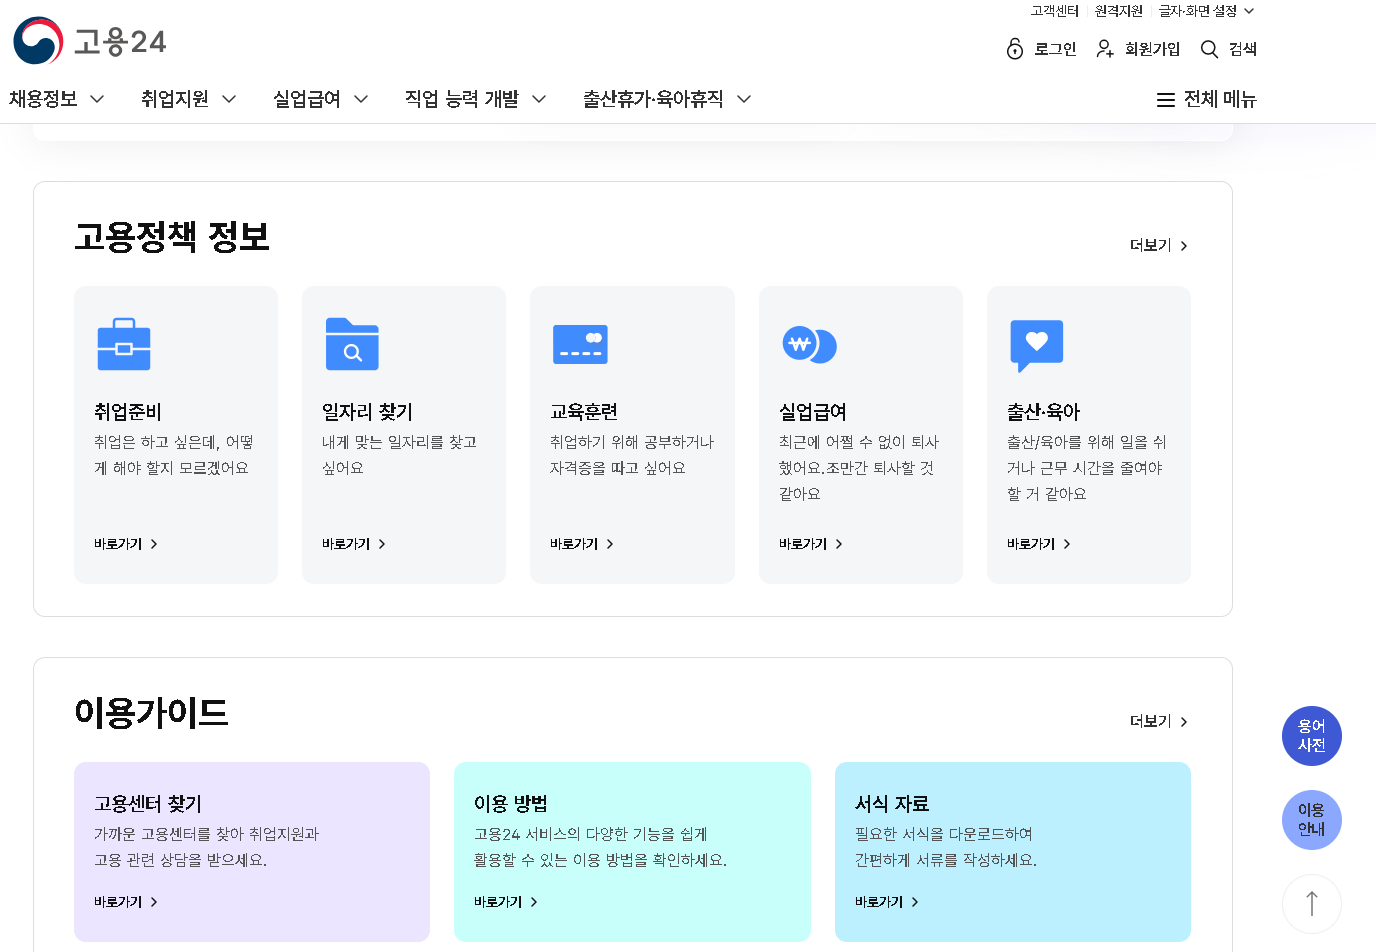Open the 서식 자료 guide card

click(x=1013, y=852)
